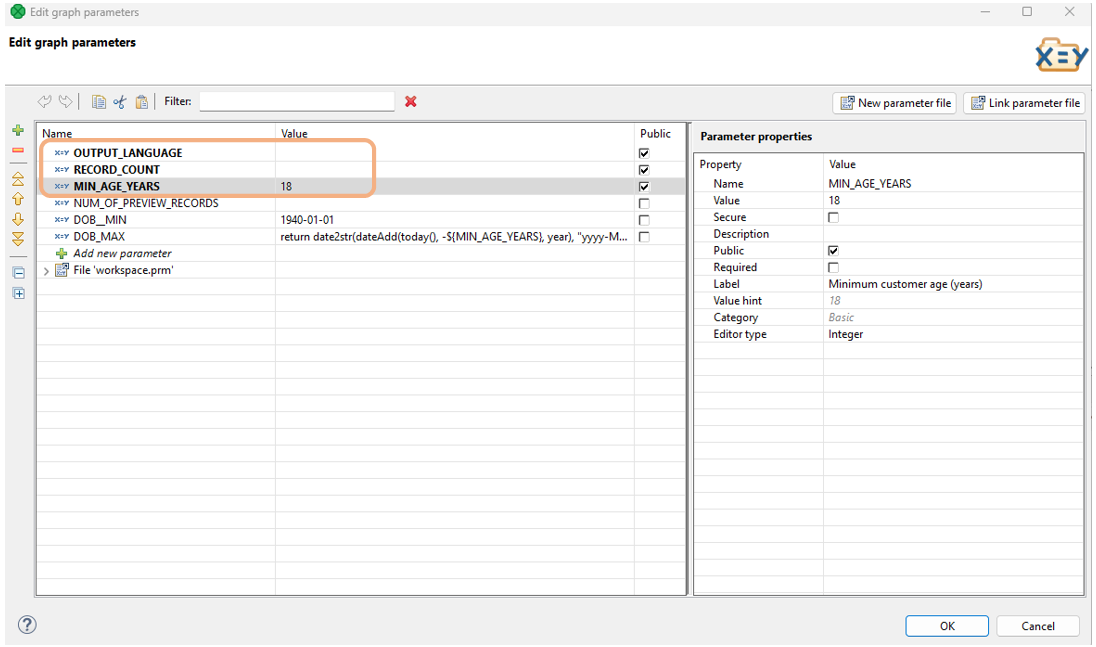Click the Cut scissors icon

(x=120, y=102)
